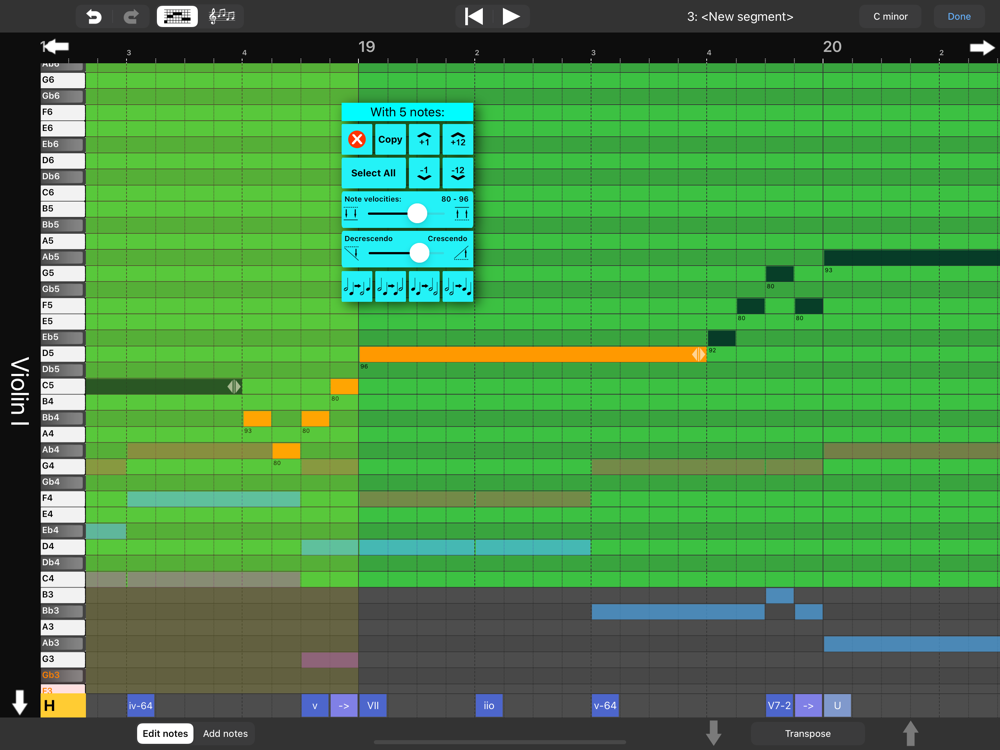Click the redo arrow icon
1000x750 pixels.
(x=131, y=16)
